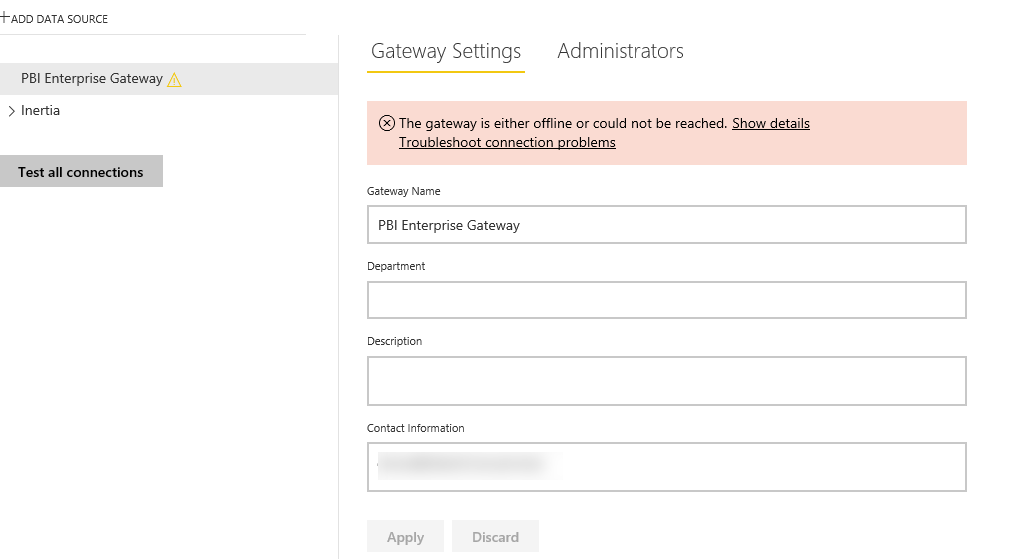Expand the Inertia gateway chevron
Image resolution: width=1010 pixels, height=559 pixels.
12,111
